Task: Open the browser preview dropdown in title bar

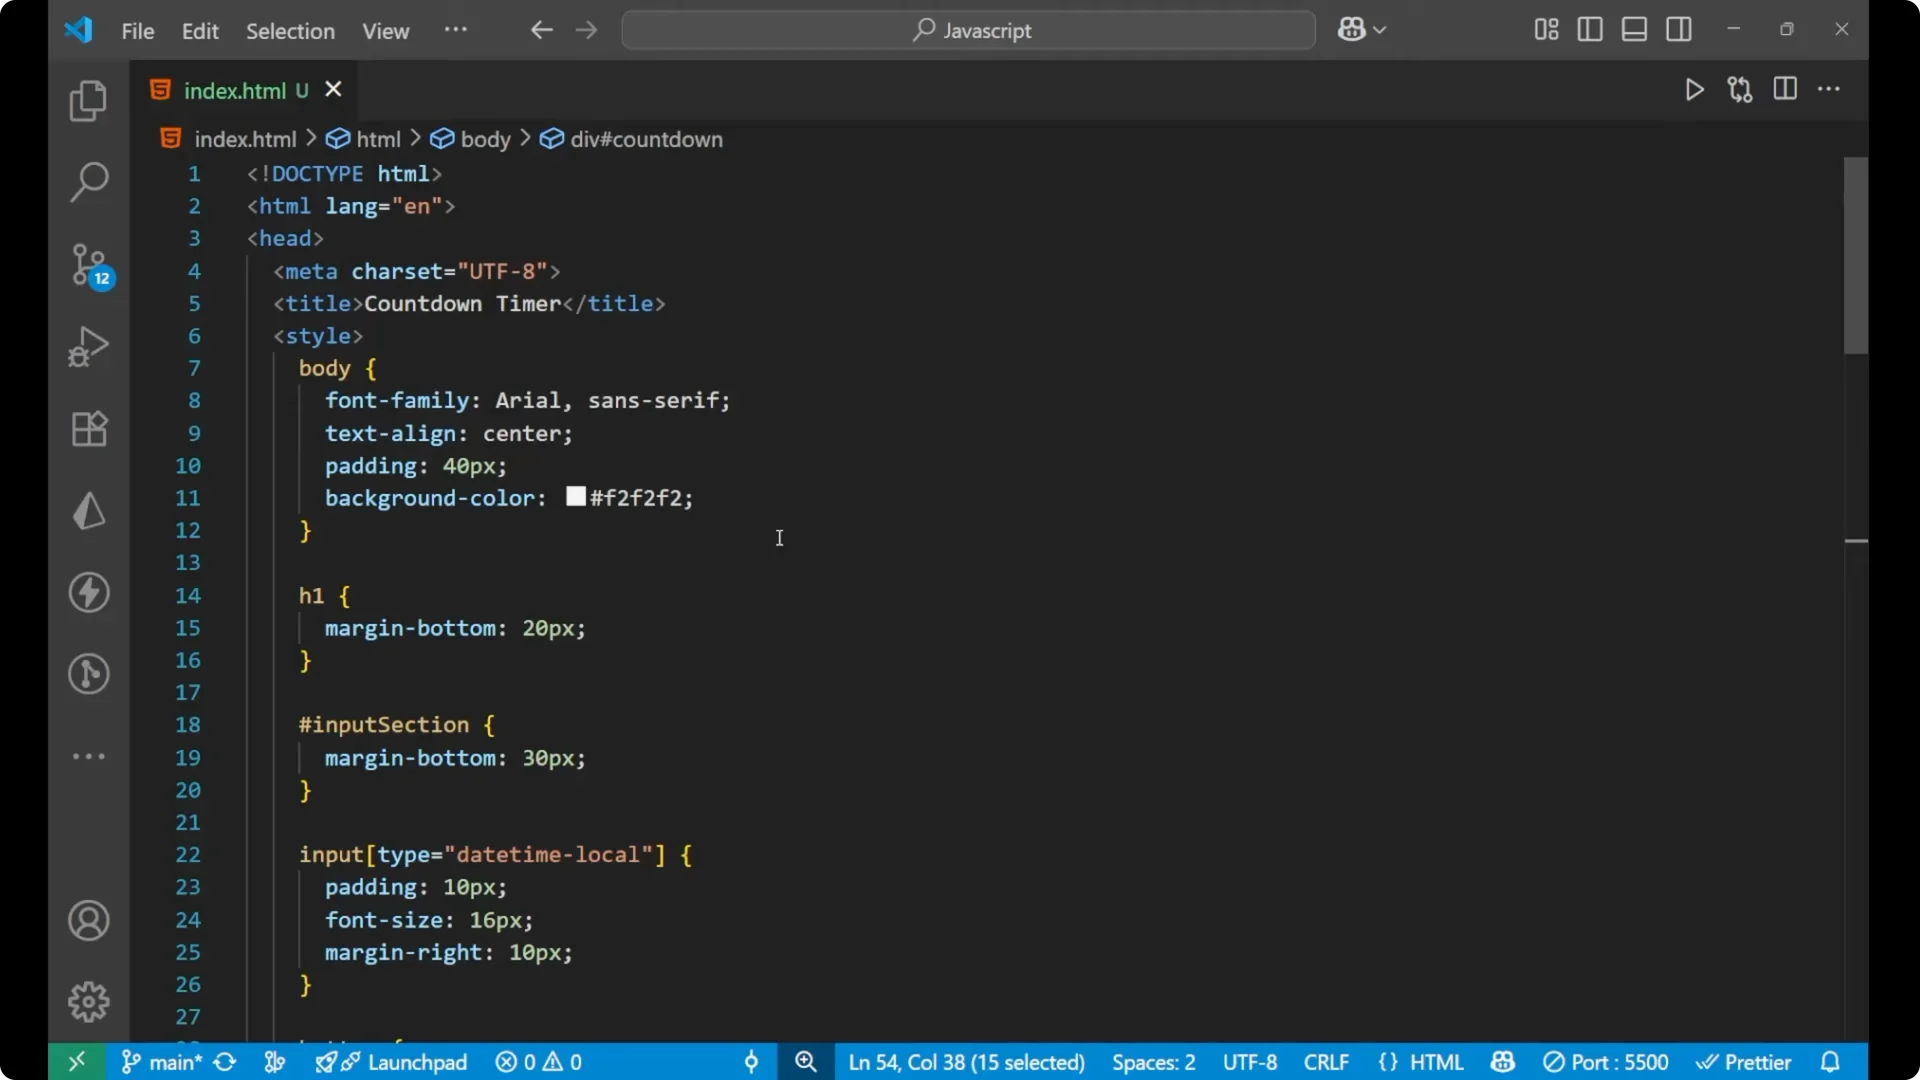Action: point(1363,29)
